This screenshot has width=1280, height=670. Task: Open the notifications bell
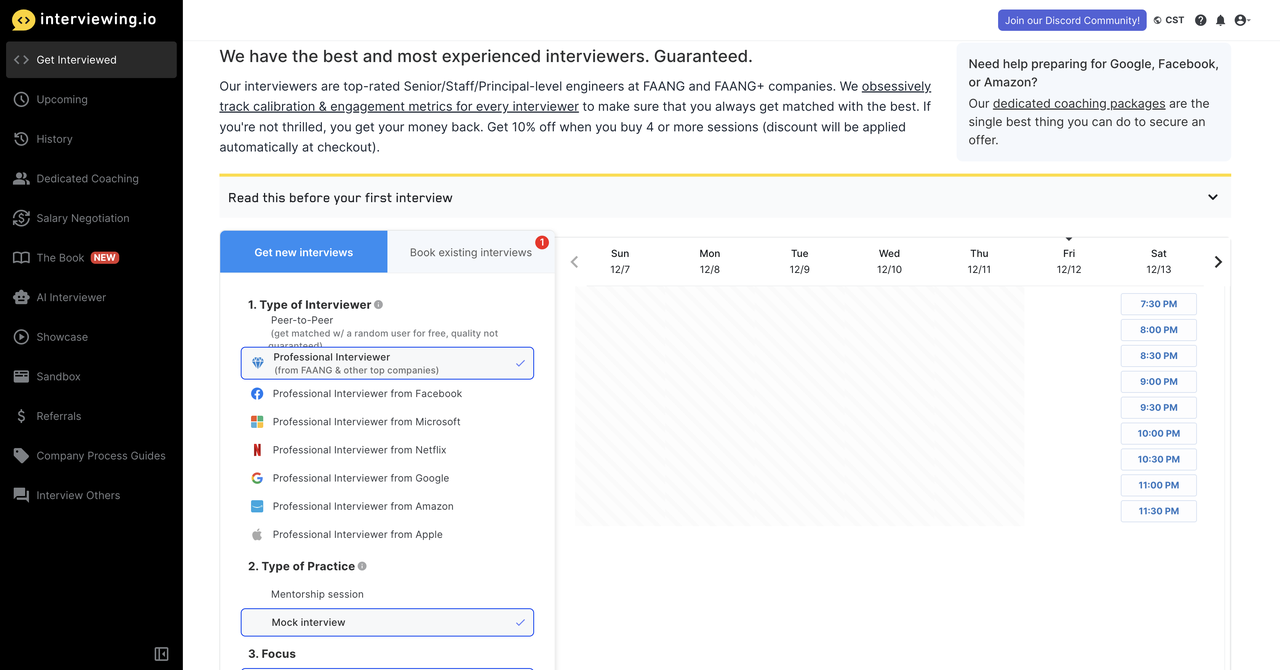coord(1221,20)
